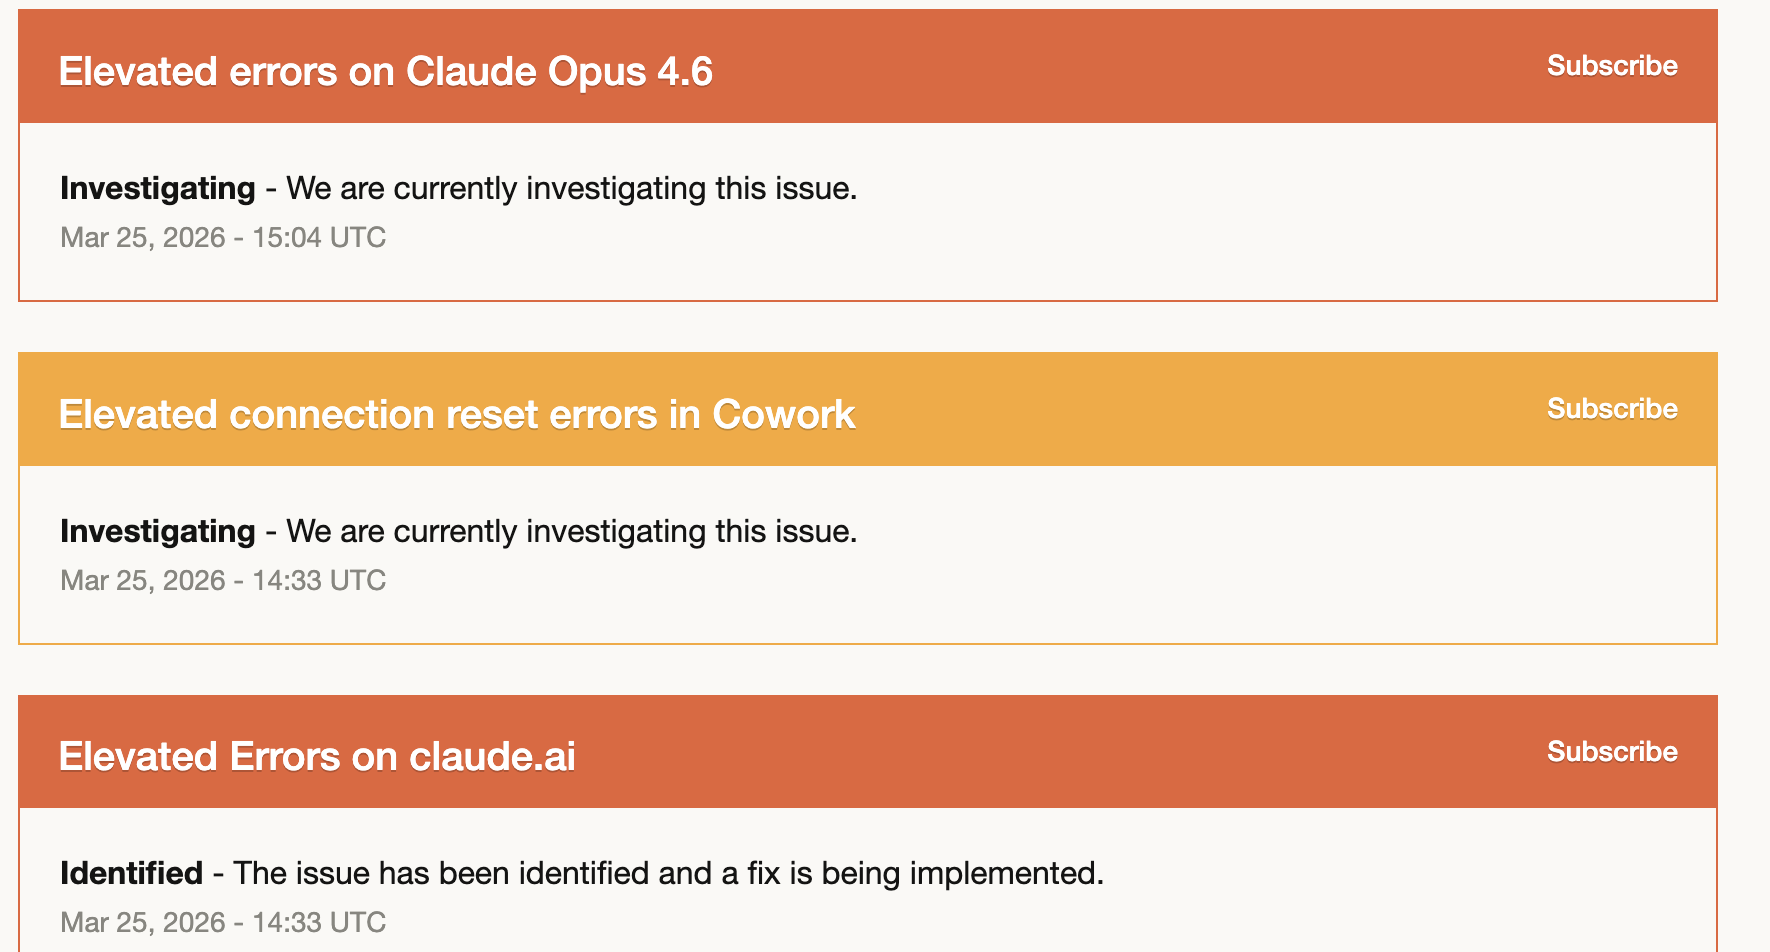Select the Opus 4.6 incident body text
The height and width of the screenshot is (952, 1770).
(460, 188)
